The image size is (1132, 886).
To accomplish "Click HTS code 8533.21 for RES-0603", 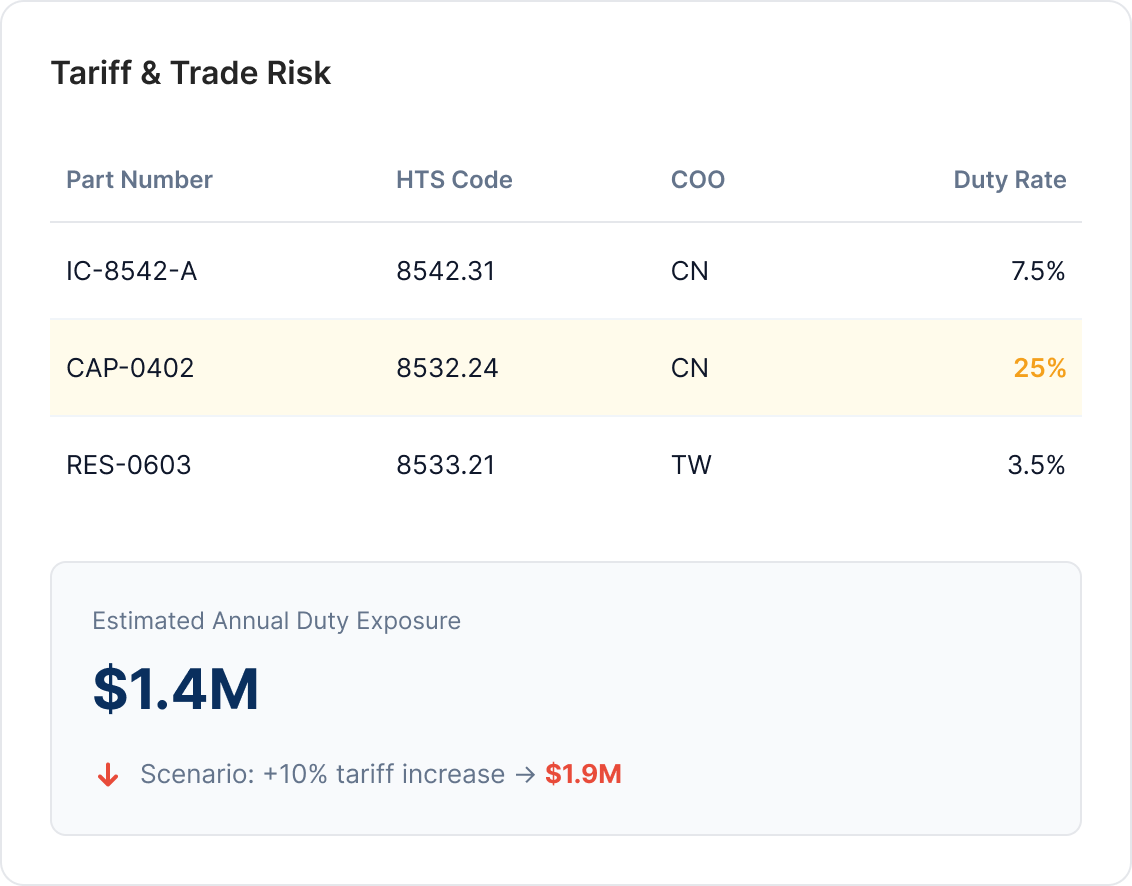I will click(x=445, y=465).
